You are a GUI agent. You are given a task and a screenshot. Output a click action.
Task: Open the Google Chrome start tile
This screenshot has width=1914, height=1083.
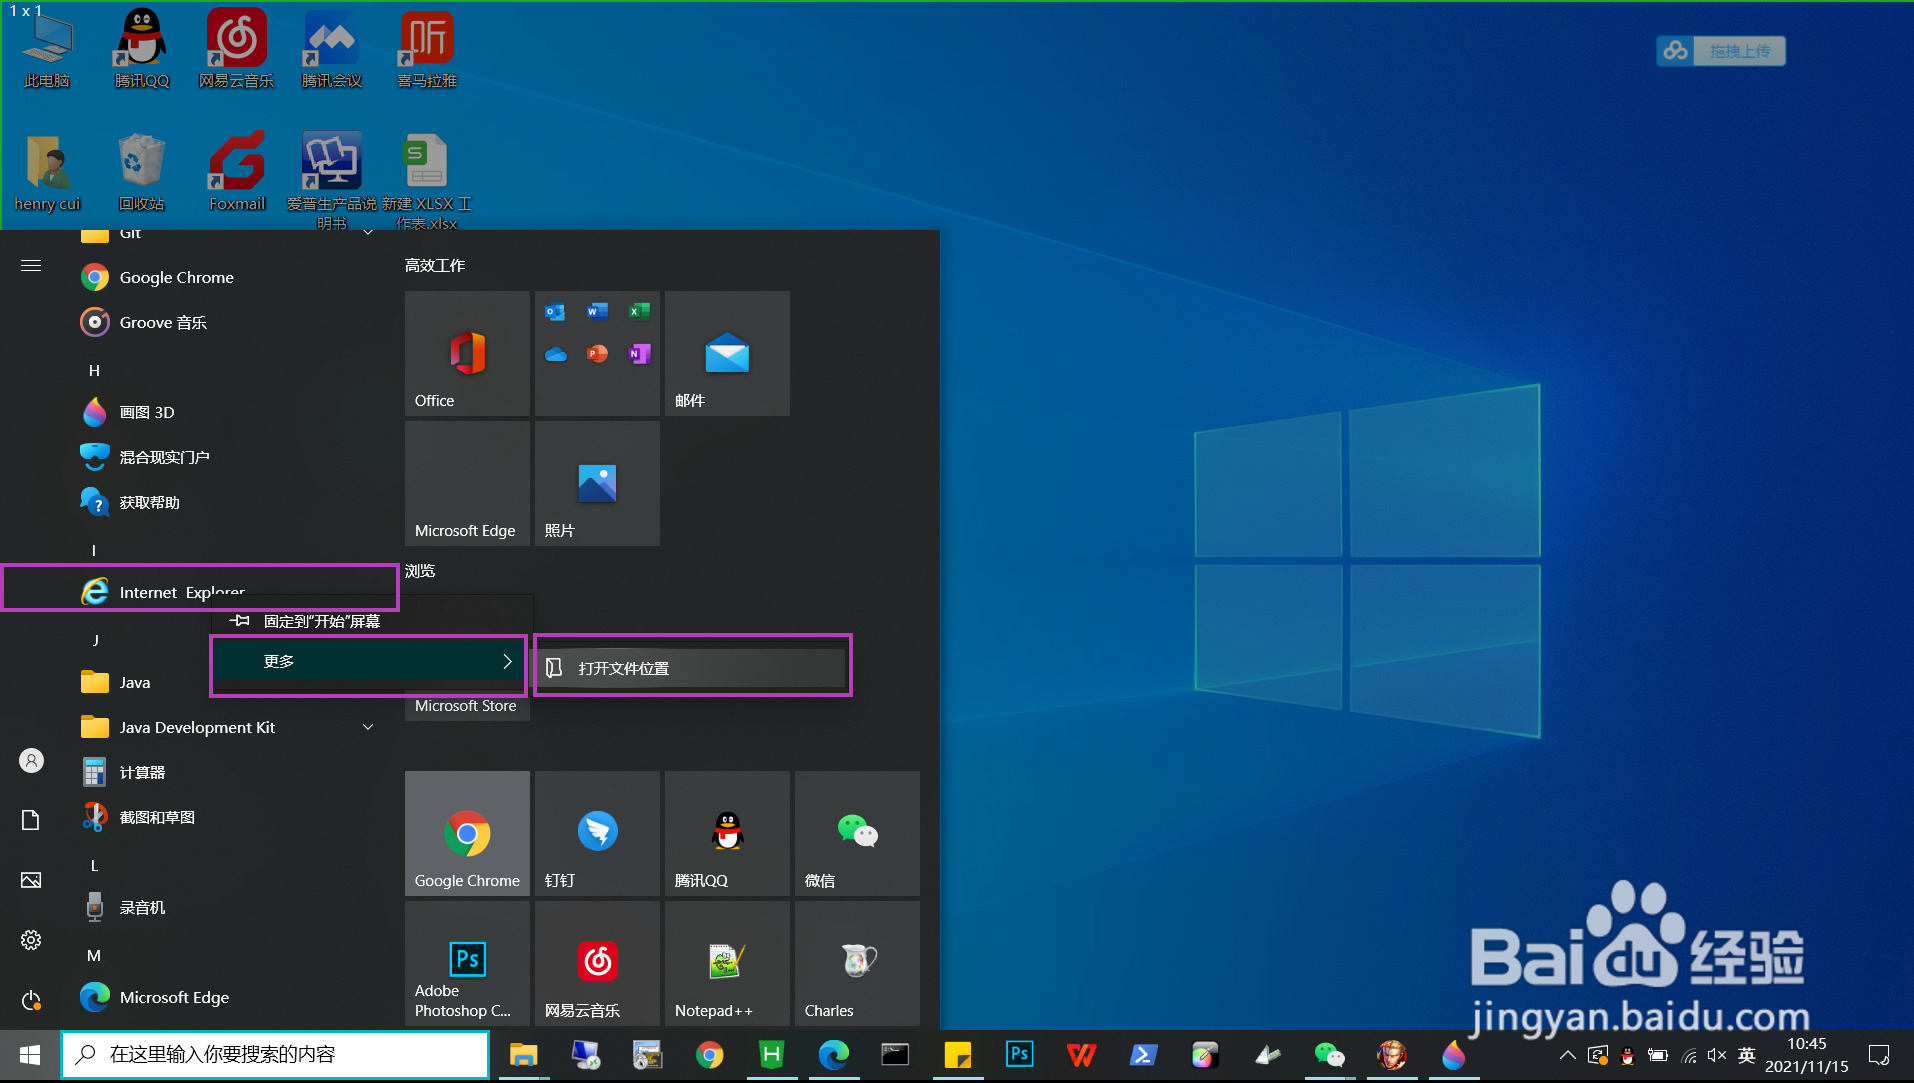467,833
